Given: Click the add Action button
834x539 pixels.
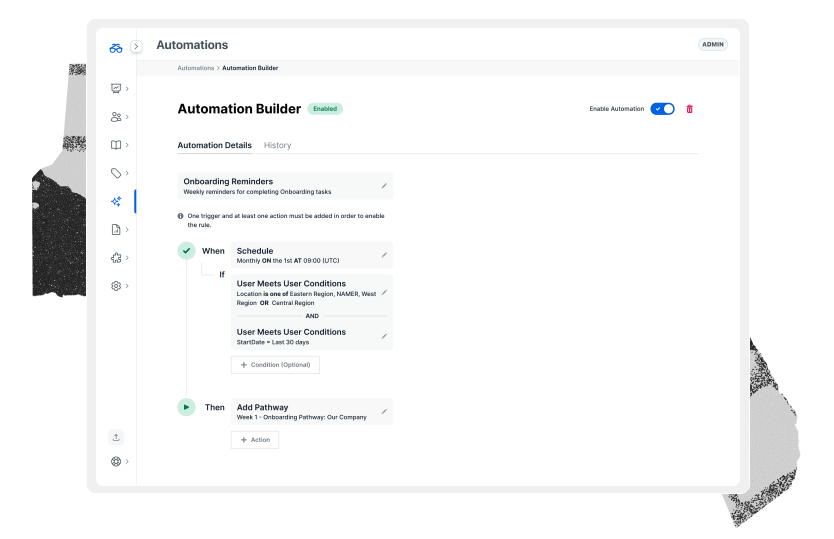Looking at the screenshot, I should (x=255, y=440).
